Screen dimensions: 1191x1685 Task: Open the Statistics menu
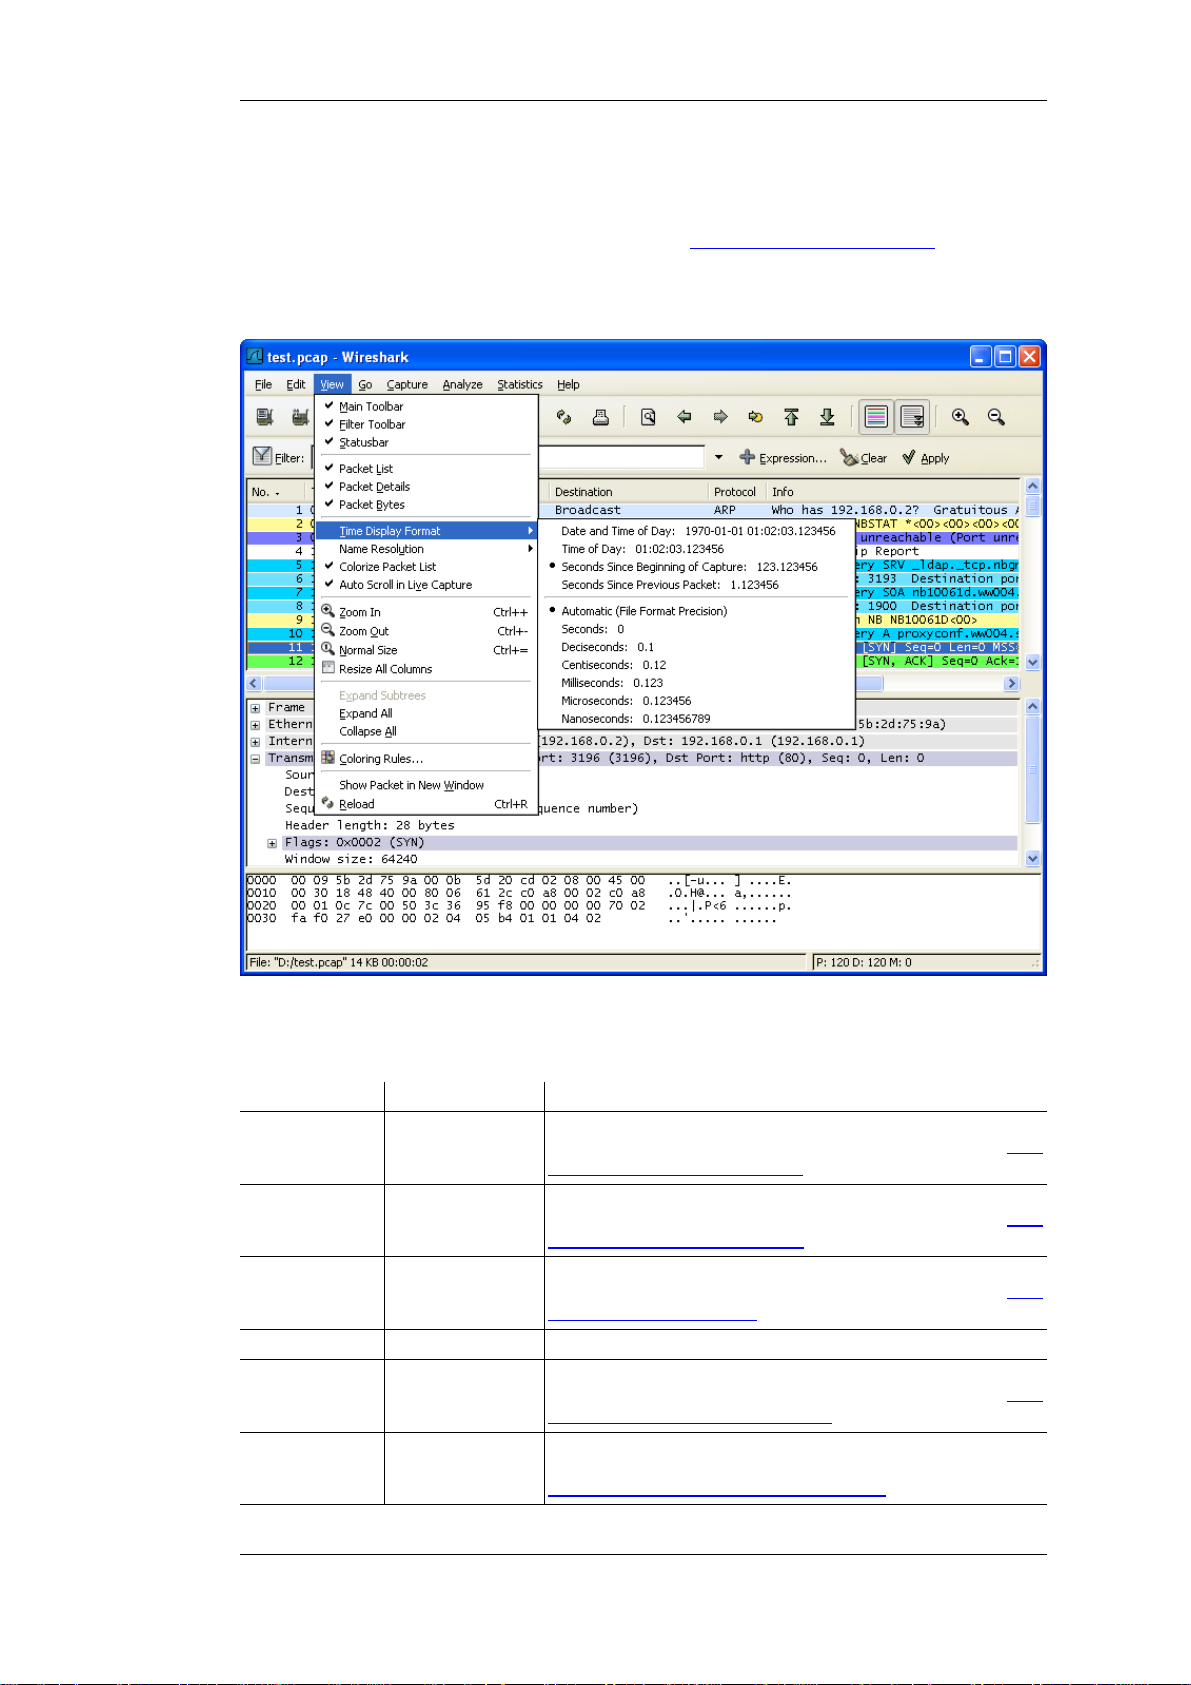[520, 384]
